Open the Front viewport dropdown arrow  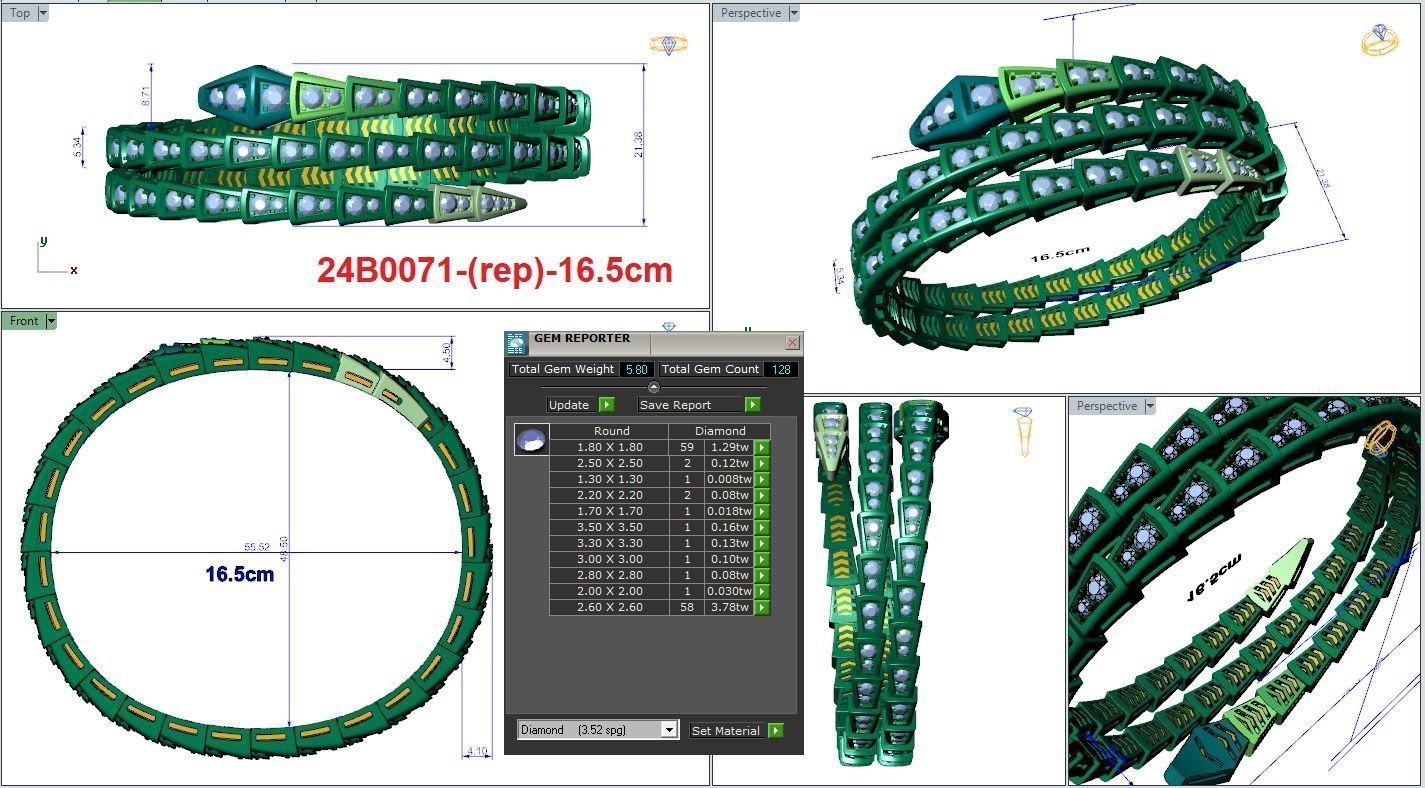(51, 321)
